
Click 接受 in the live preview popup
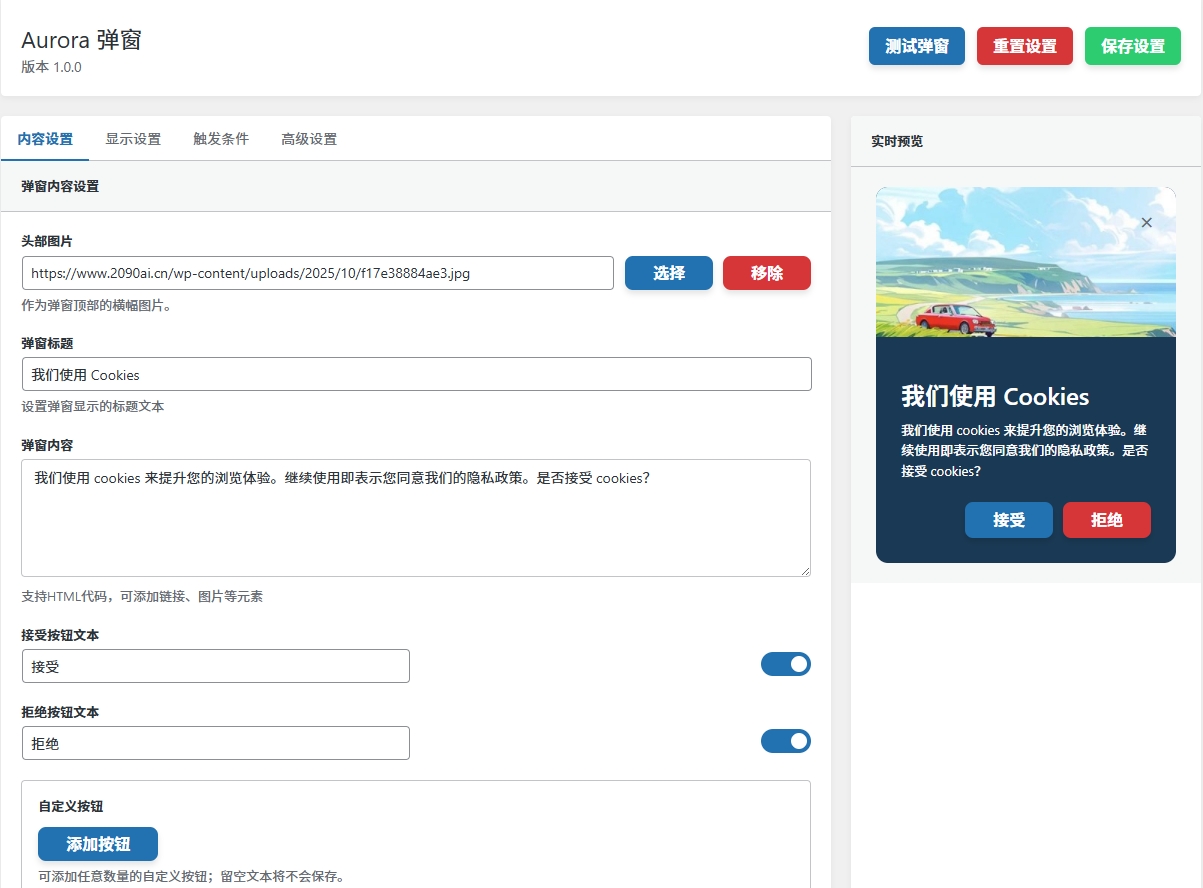(1008, 520)
